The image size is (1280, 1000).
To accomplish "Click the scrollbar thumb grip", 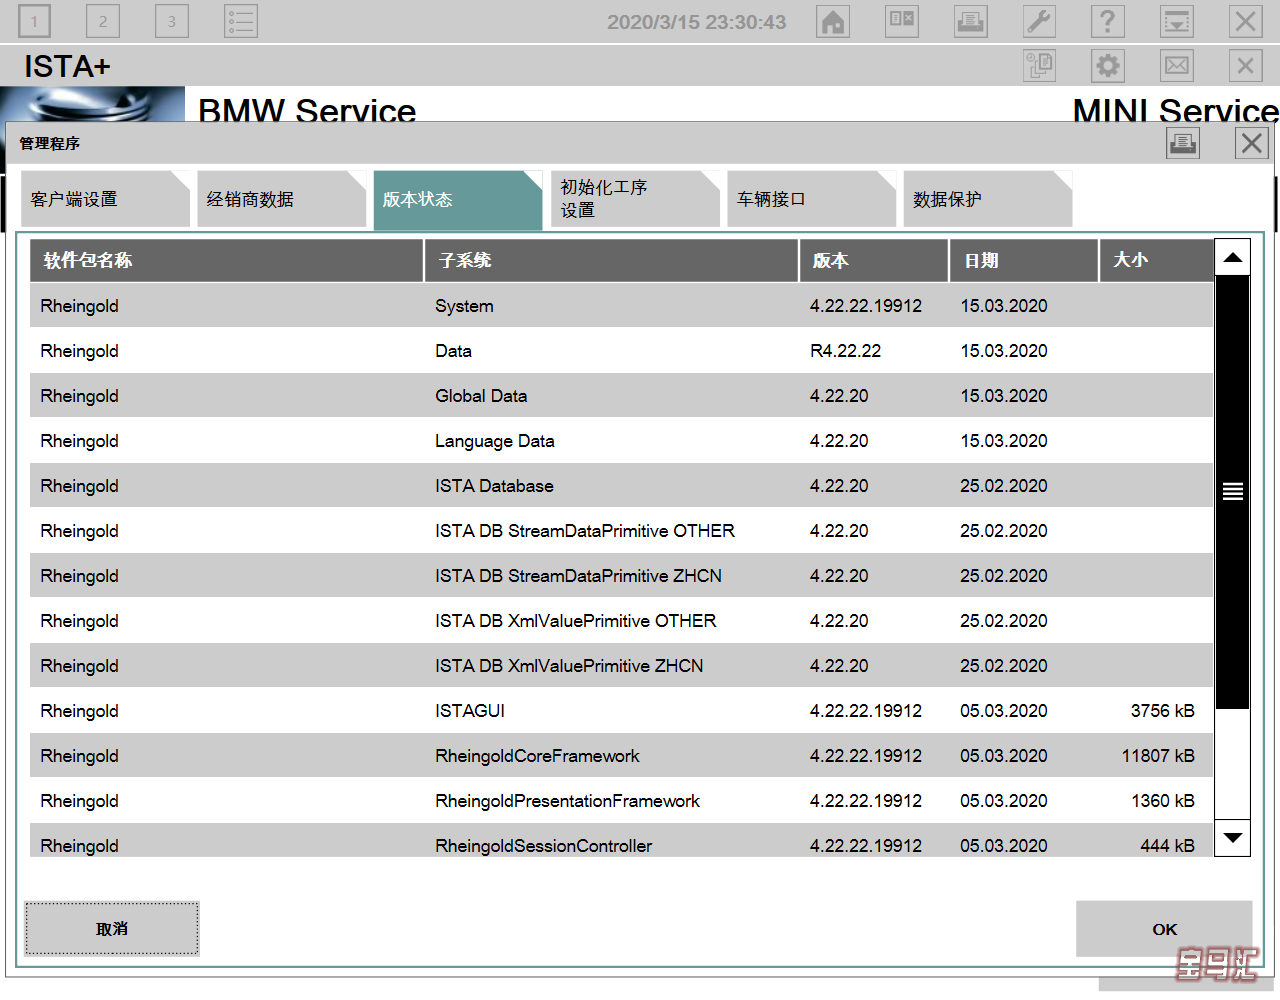I will coord(1233,491).
